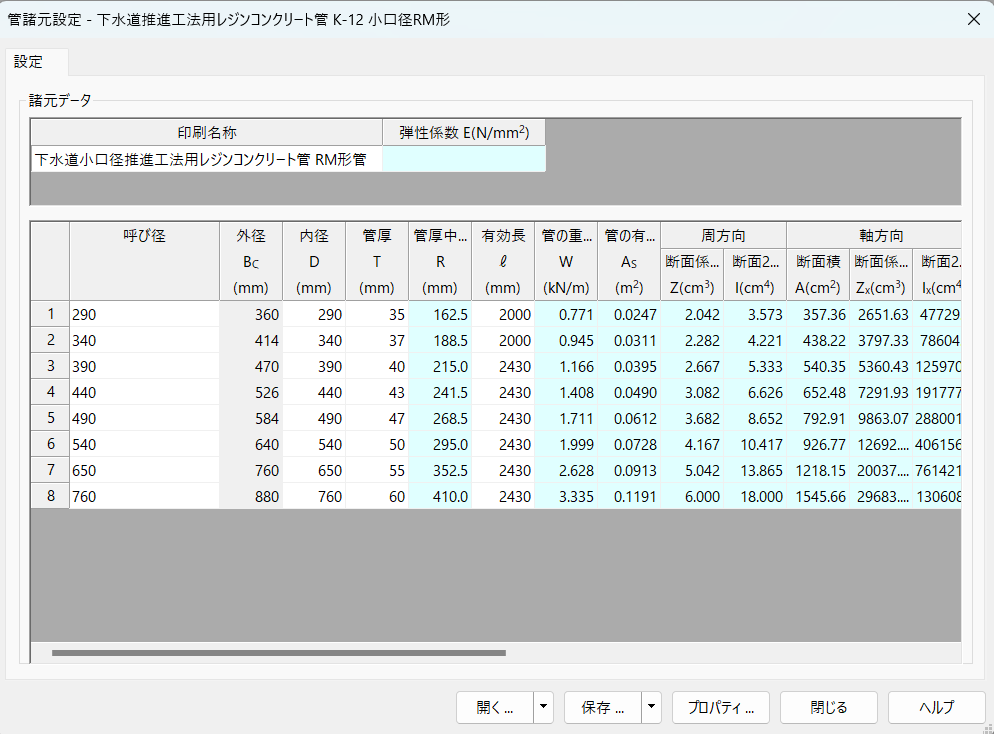Click the 管厚 cell with value 47
This screenshot has height=734, width=994.
(x=377, y=418)
